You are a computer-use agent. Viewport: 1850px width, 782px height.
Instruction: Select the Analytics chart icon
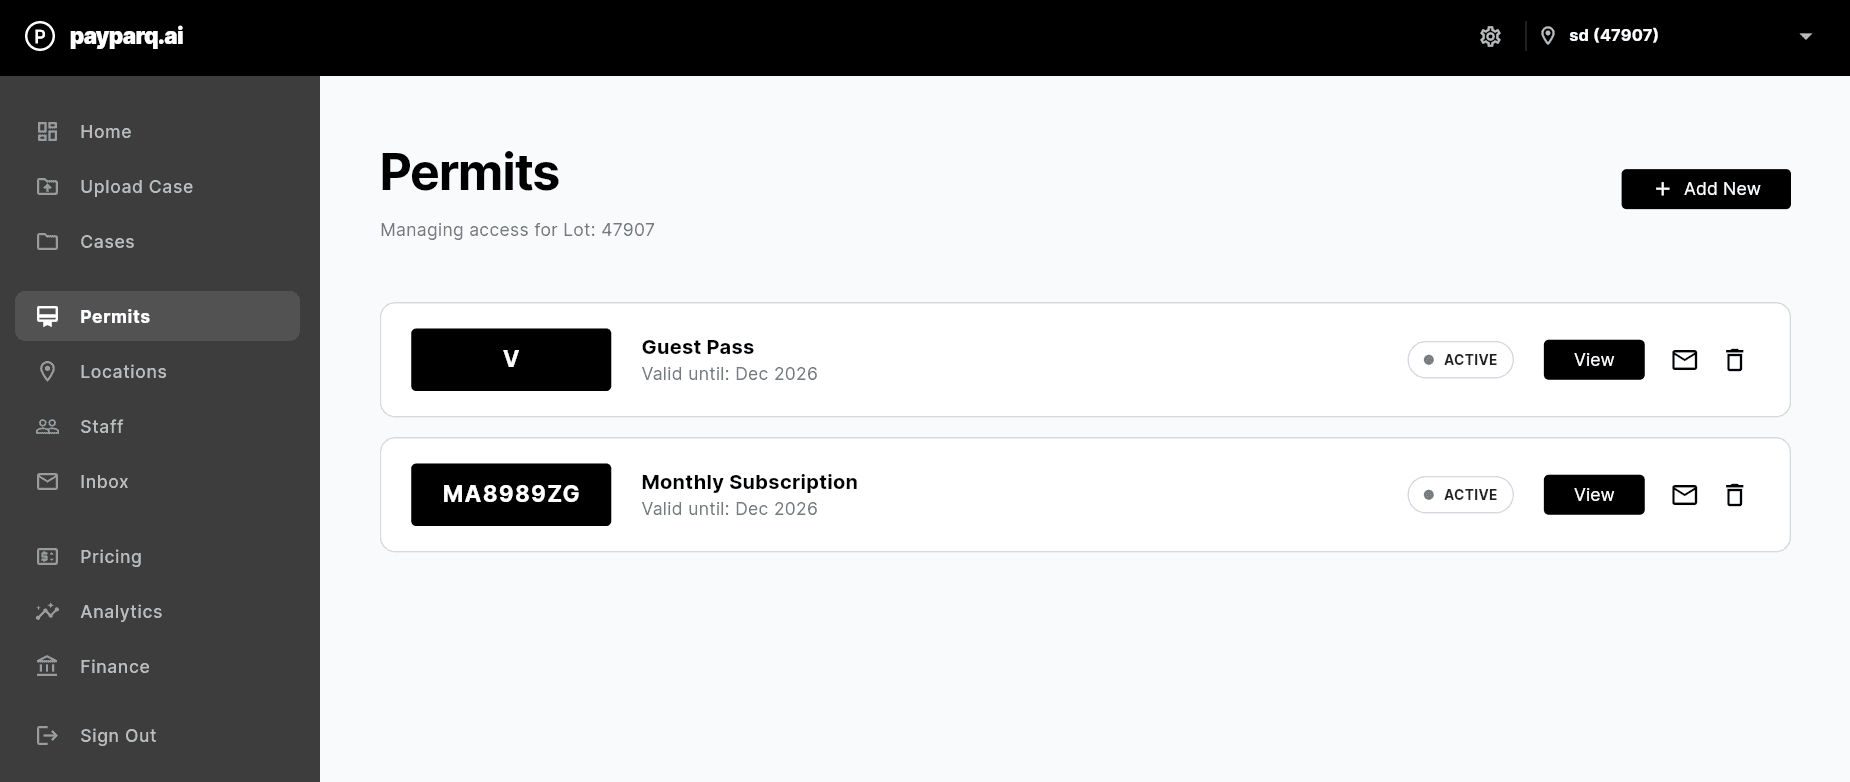pos(47,611)
